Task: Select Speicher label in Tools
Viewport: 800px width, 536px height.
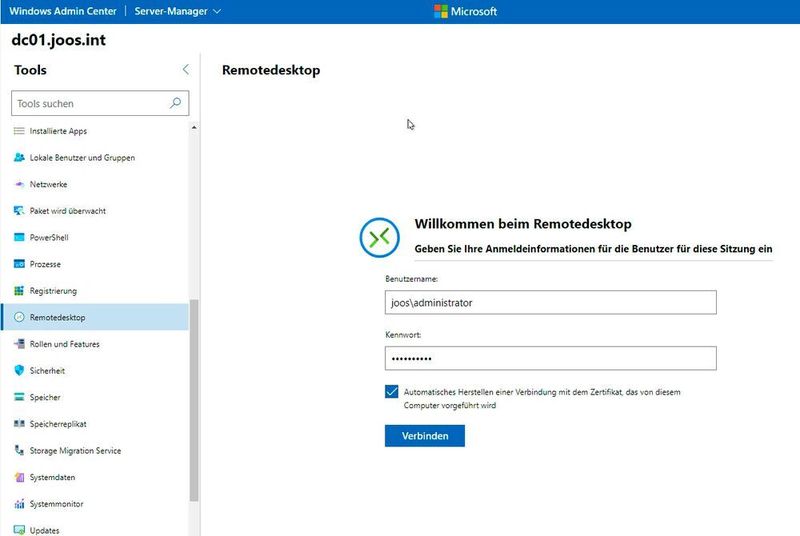Action: click(45, 397)
